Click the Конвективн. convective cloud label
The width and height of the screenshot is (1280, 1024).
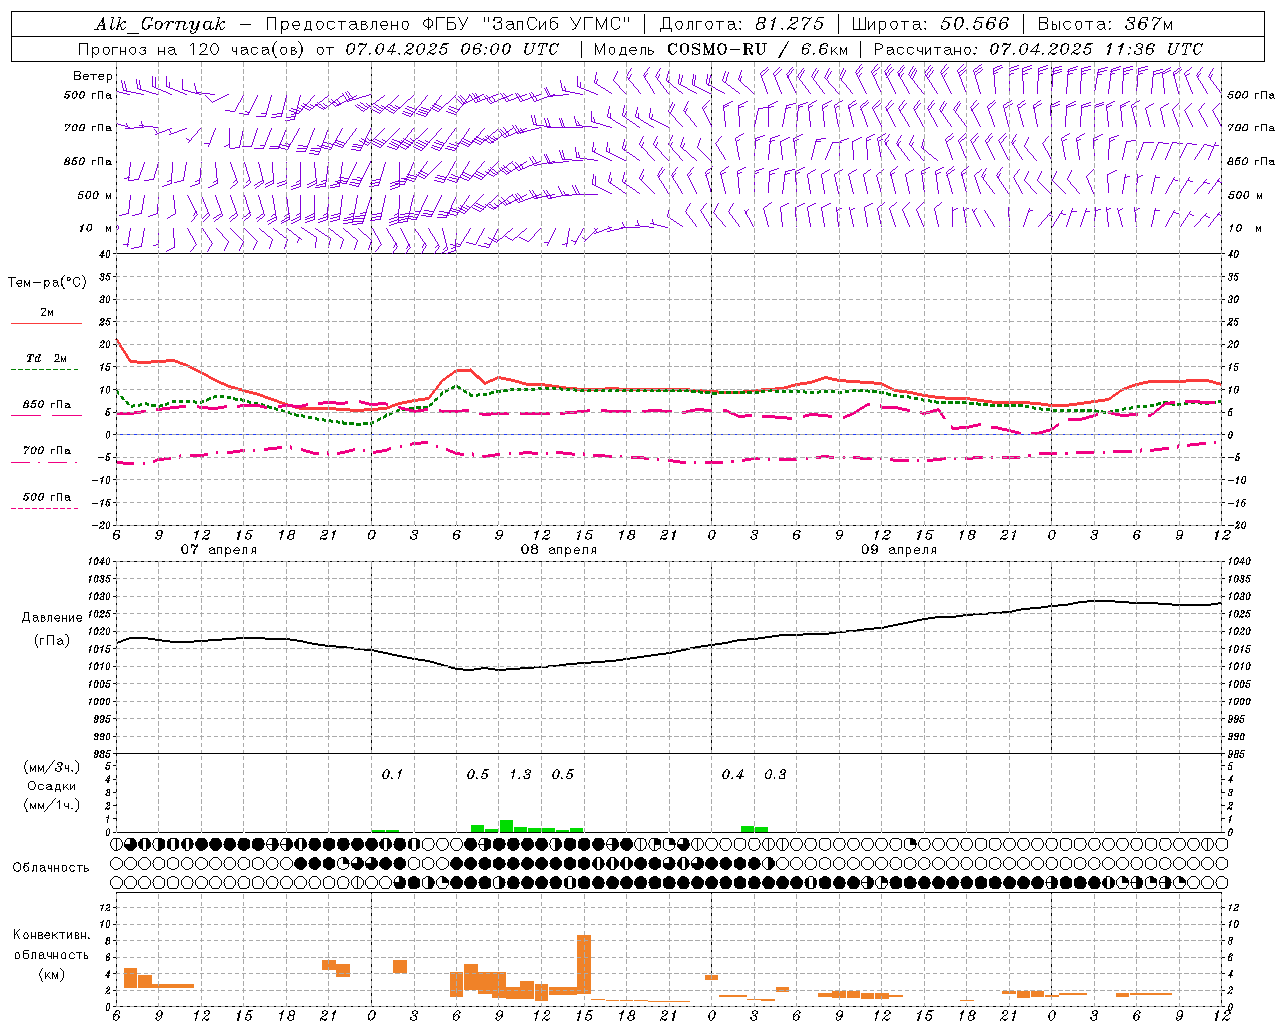(52, 935)
